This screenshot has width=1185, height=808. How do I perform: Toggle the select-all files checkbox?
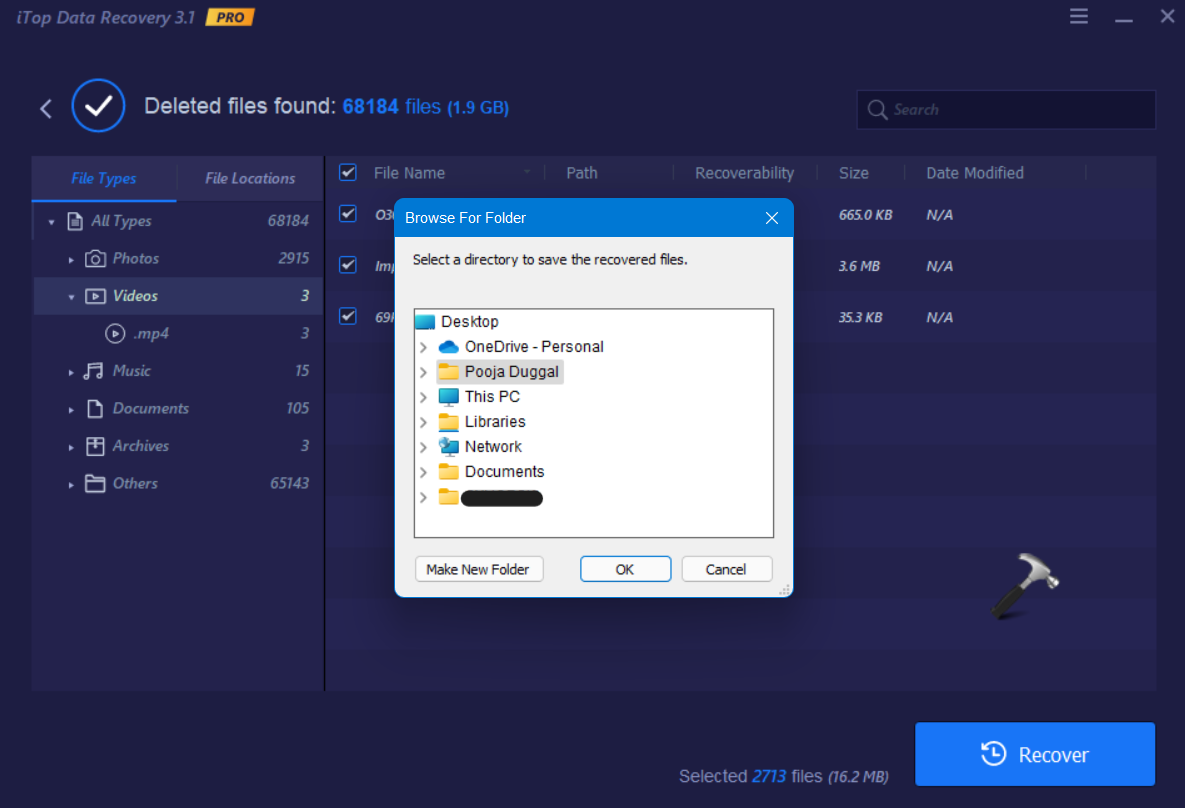(347, 172)
